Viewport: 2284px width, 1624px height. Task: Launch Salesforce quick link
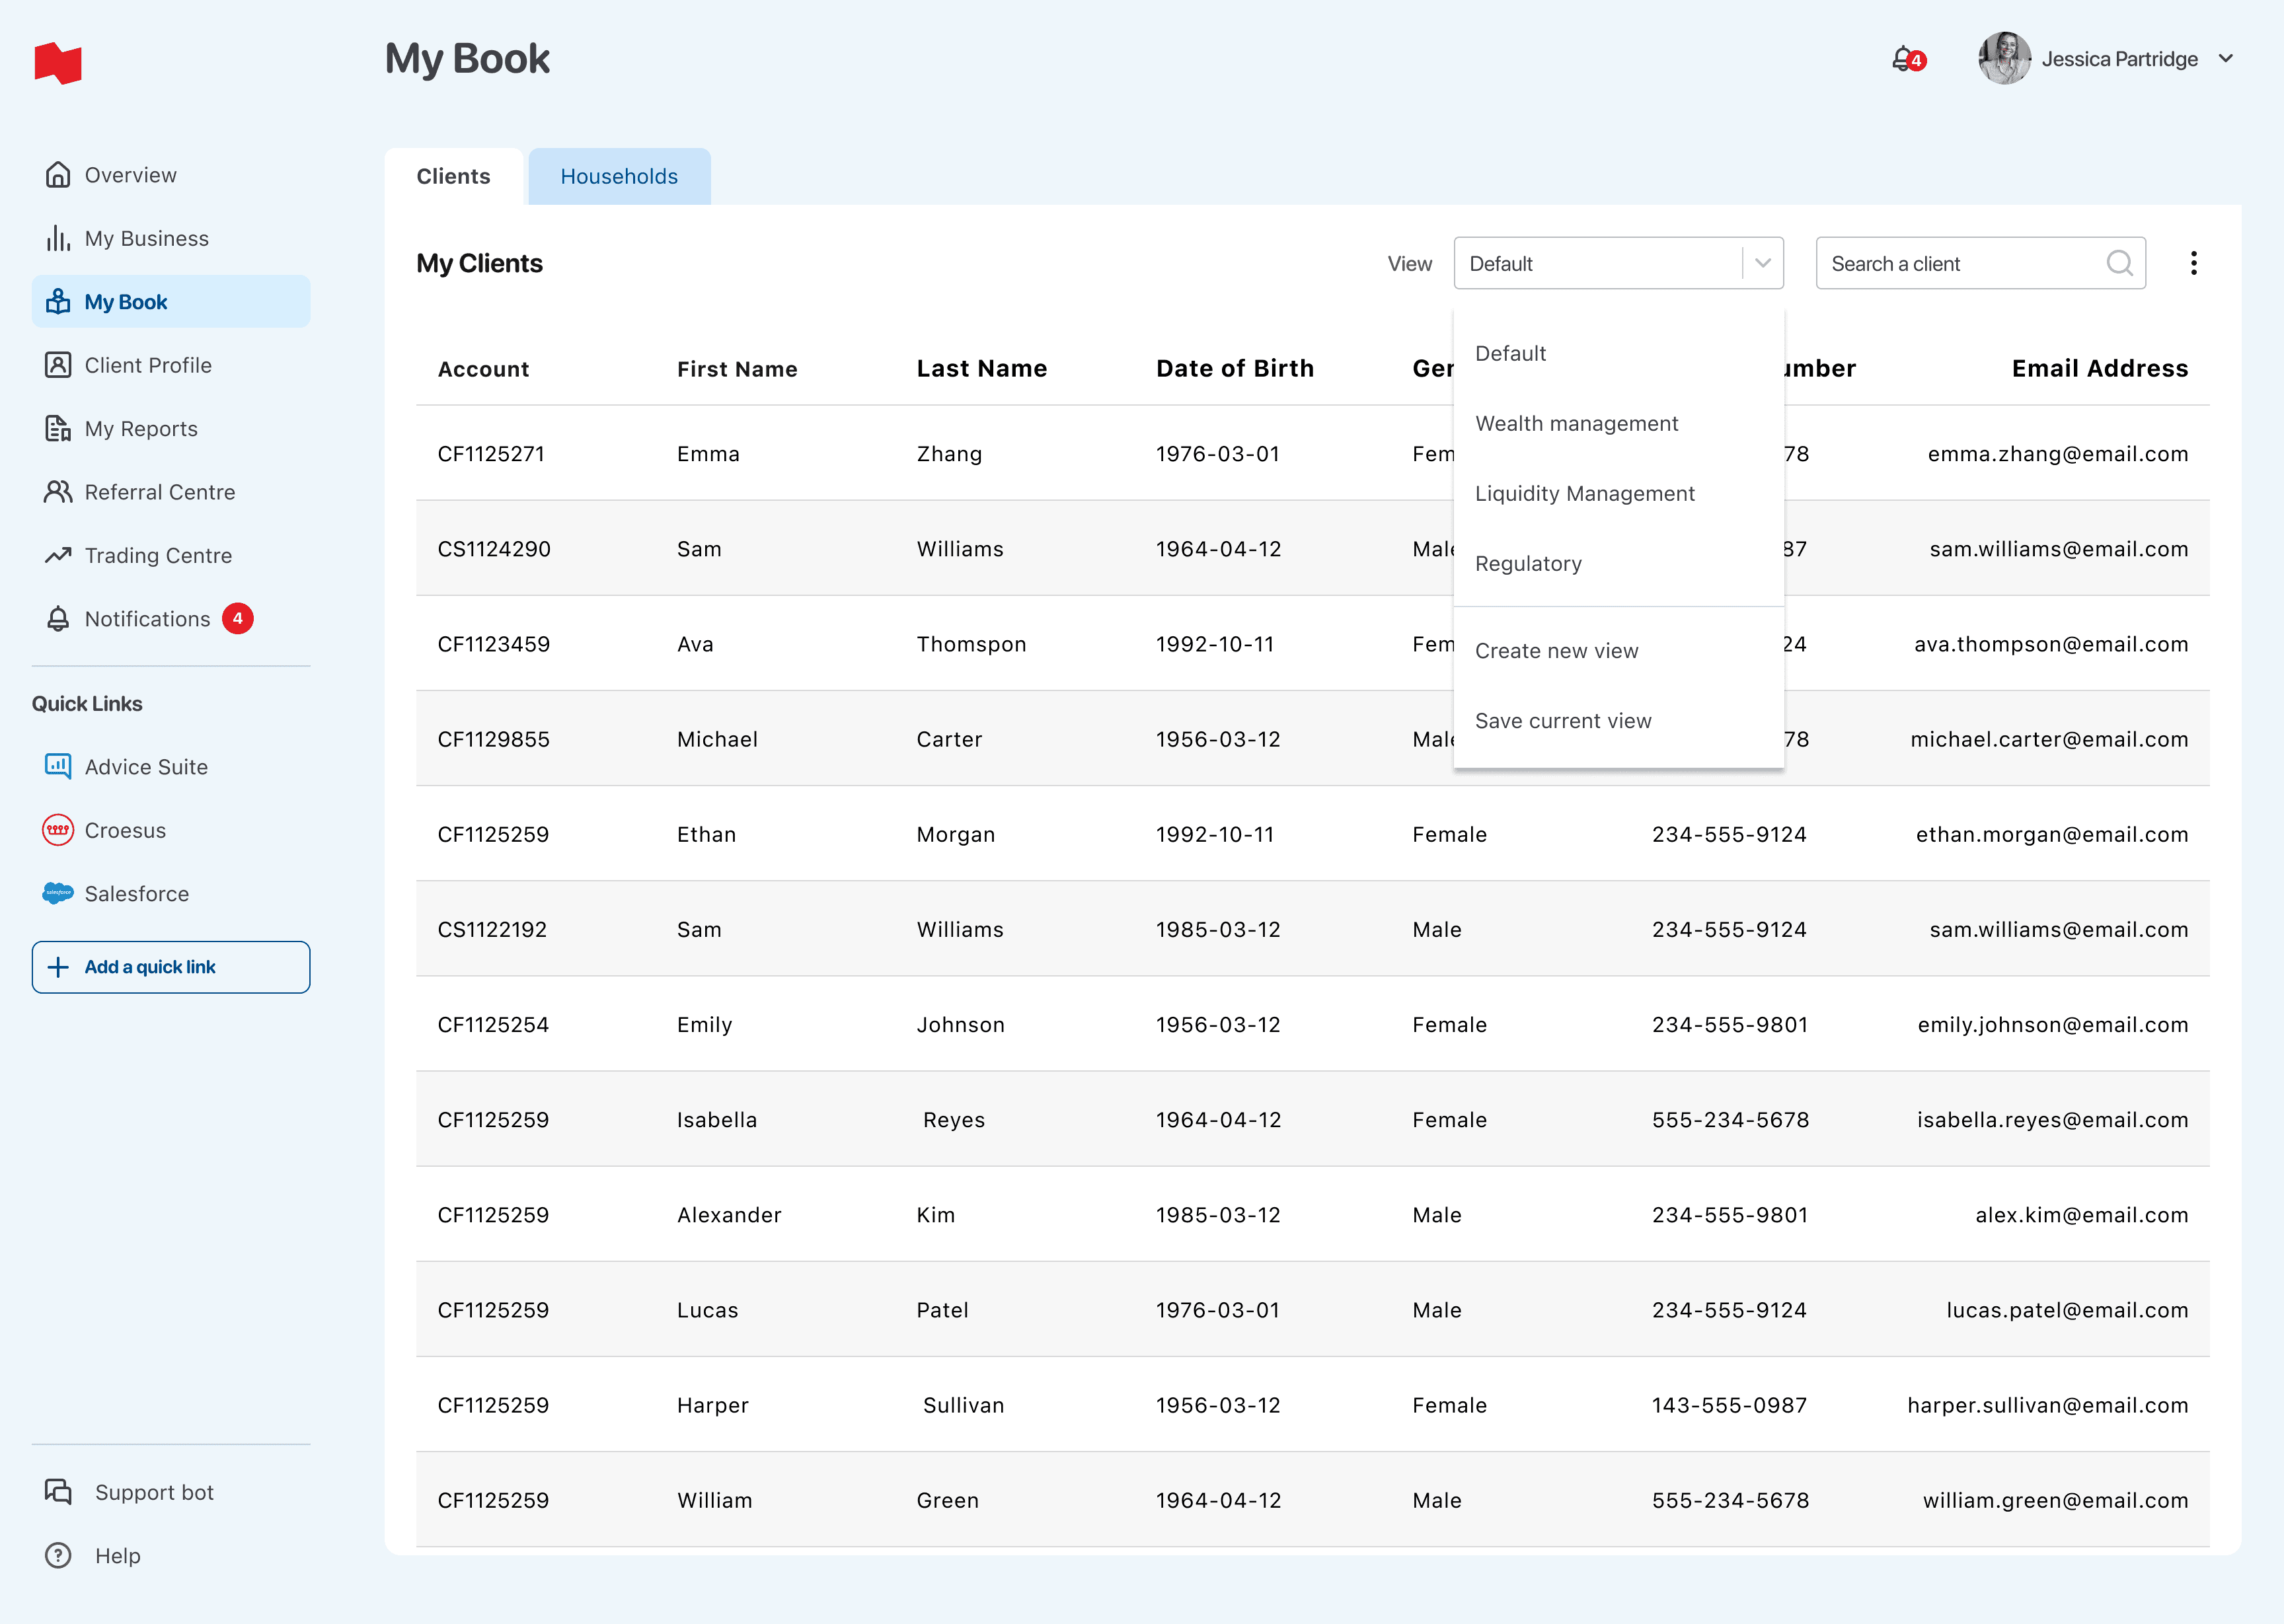point(136,894)
